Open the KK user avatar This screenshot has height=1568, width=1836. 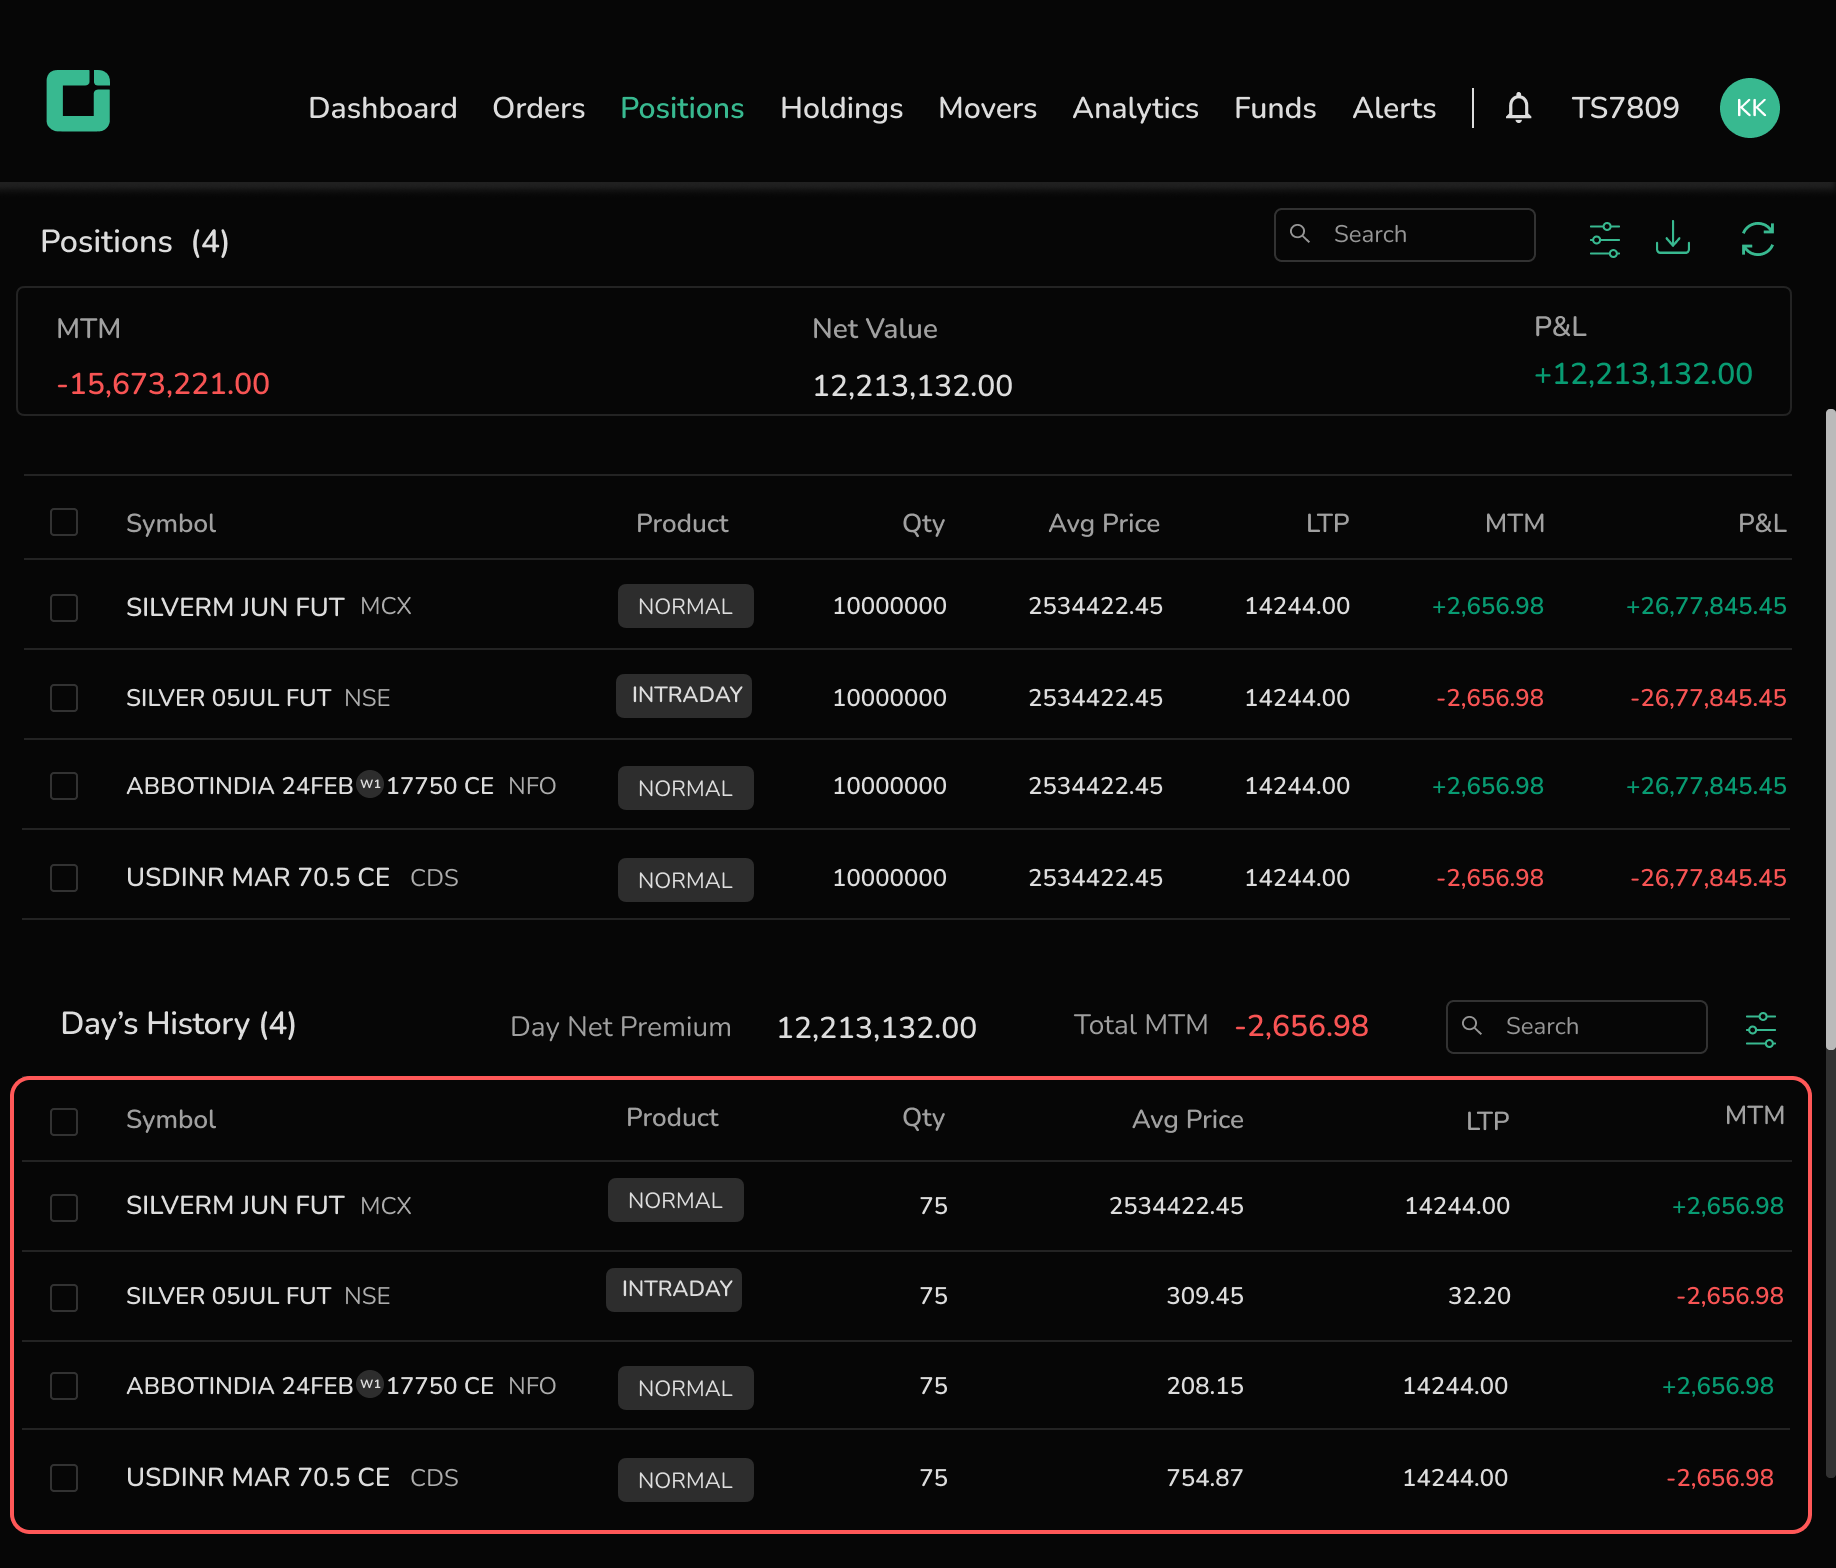(1749, 108)
